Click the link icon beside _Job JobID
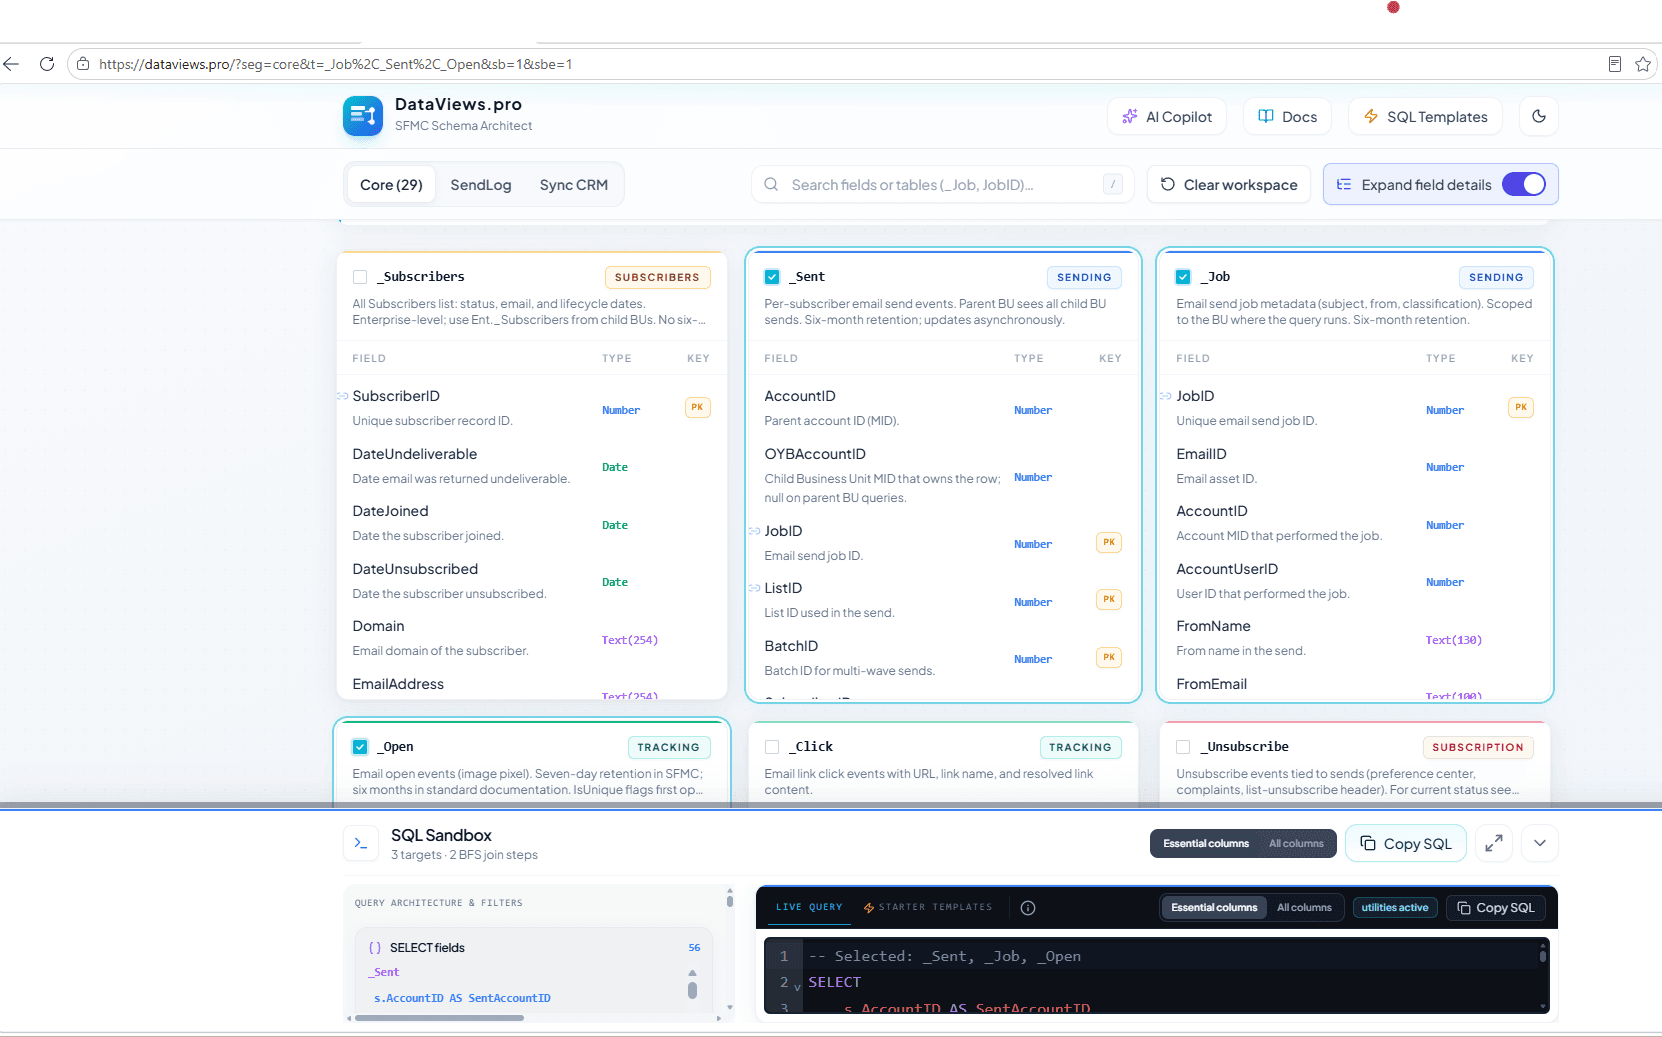 click(1166, 396)
